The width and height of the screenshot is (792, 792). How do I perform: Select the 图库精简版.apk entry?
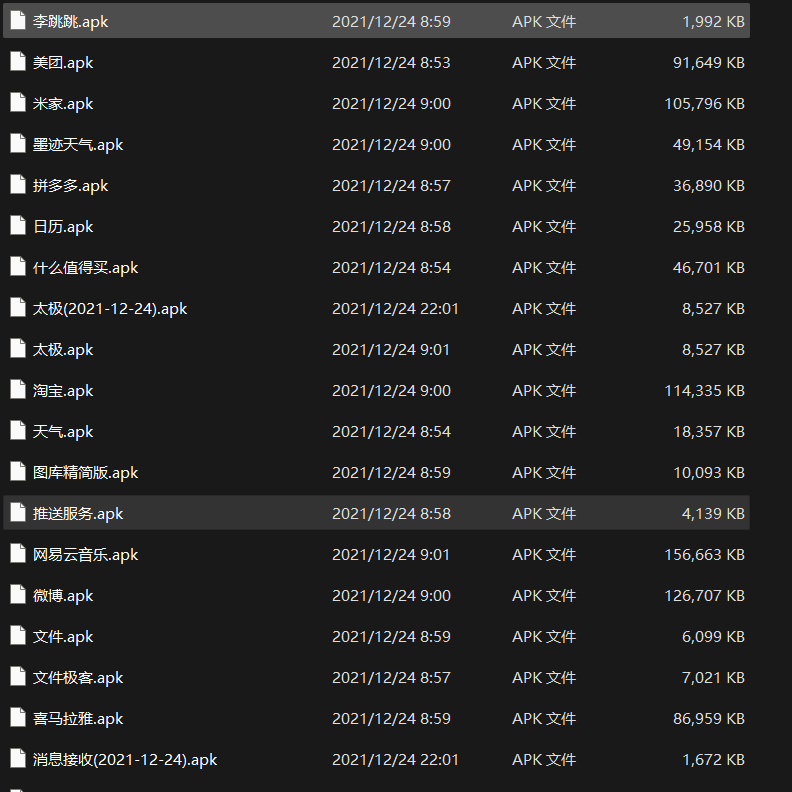tap(85, 472)
